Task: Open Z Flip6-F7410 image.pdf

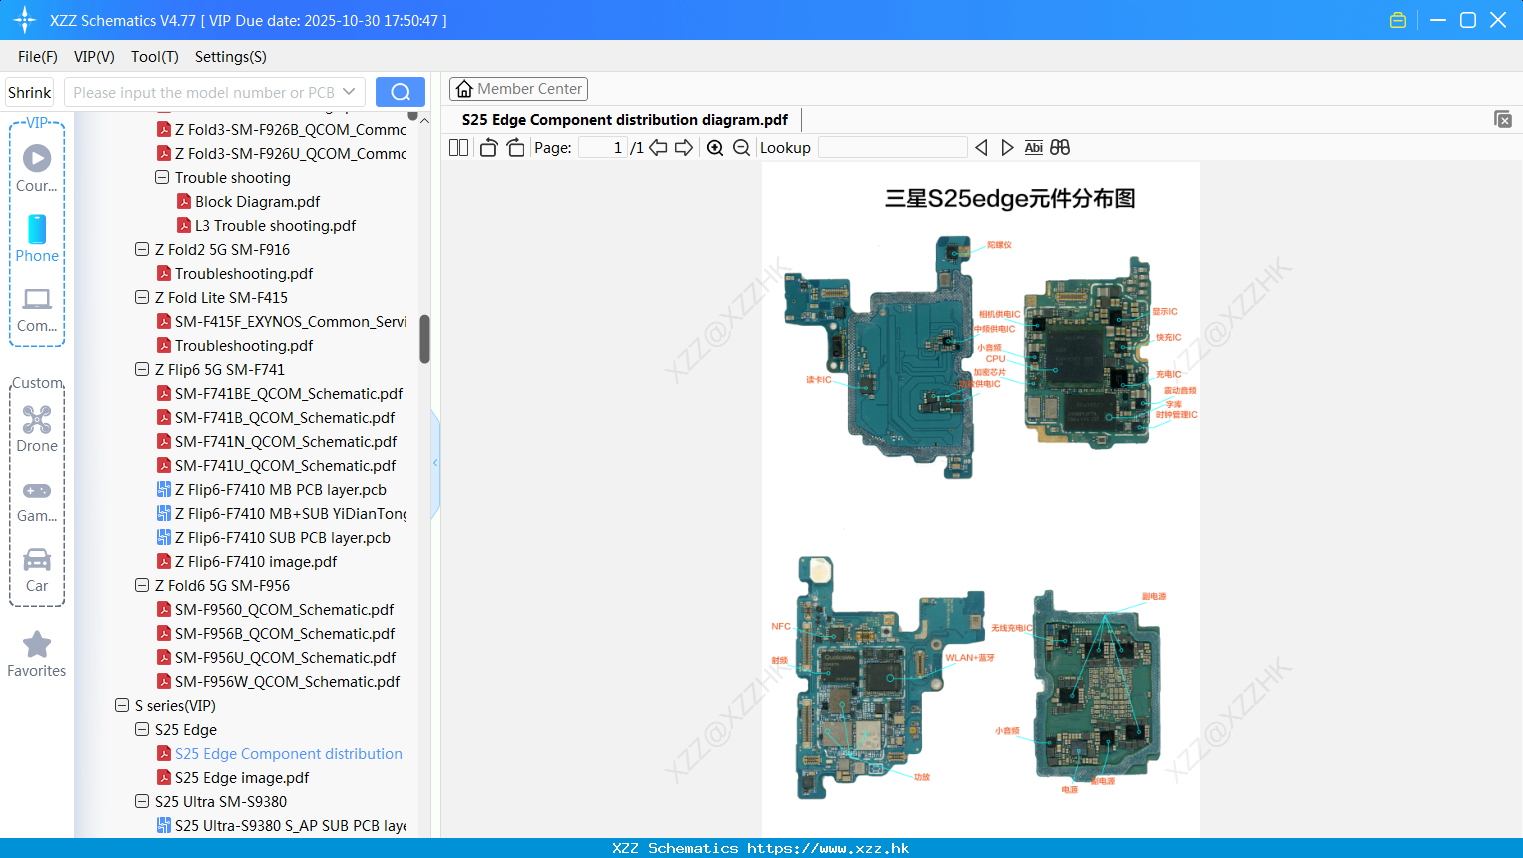Action: pyautogui.click(x=256, y=561)
